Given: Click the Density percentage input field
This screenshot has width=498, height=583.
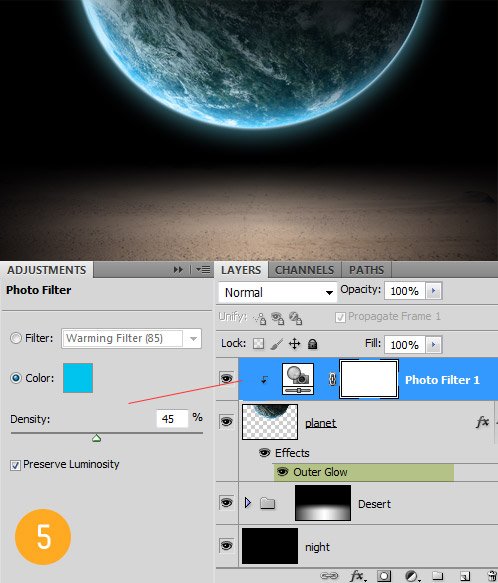Looking at the screenshot, I should [x=172, y=419].
